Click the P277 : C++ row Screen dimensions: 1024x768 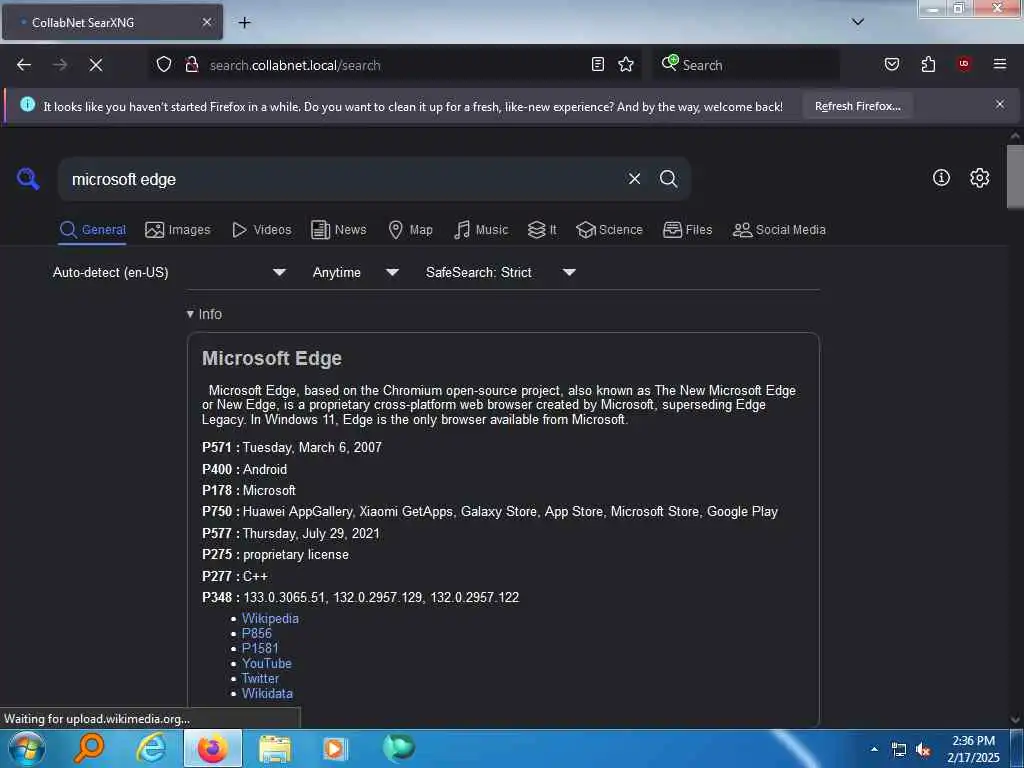coord(235,576)
